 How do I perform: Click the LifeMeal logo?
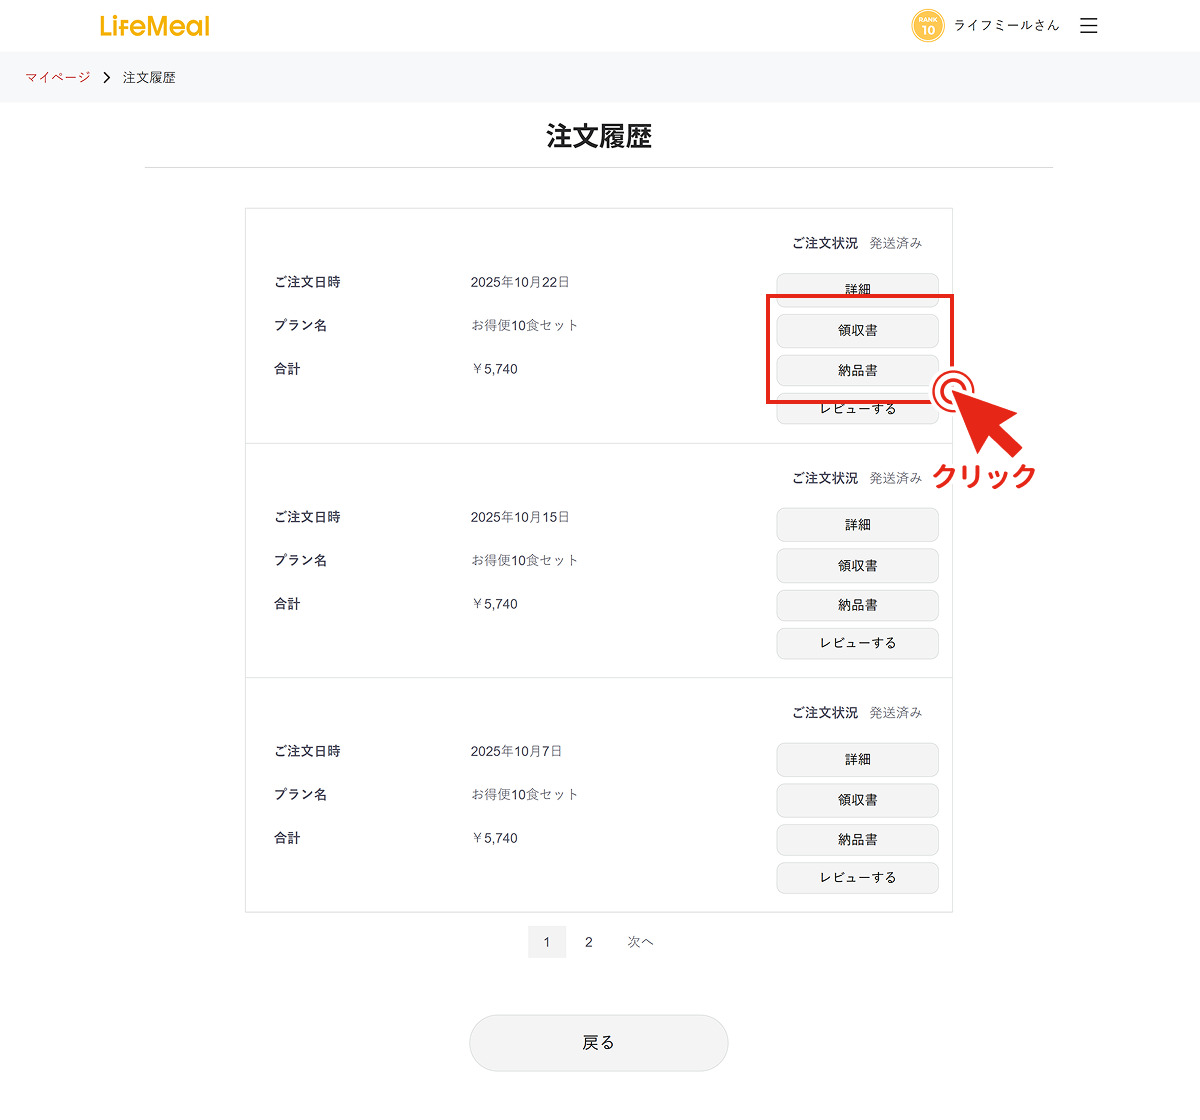point(154,25)
